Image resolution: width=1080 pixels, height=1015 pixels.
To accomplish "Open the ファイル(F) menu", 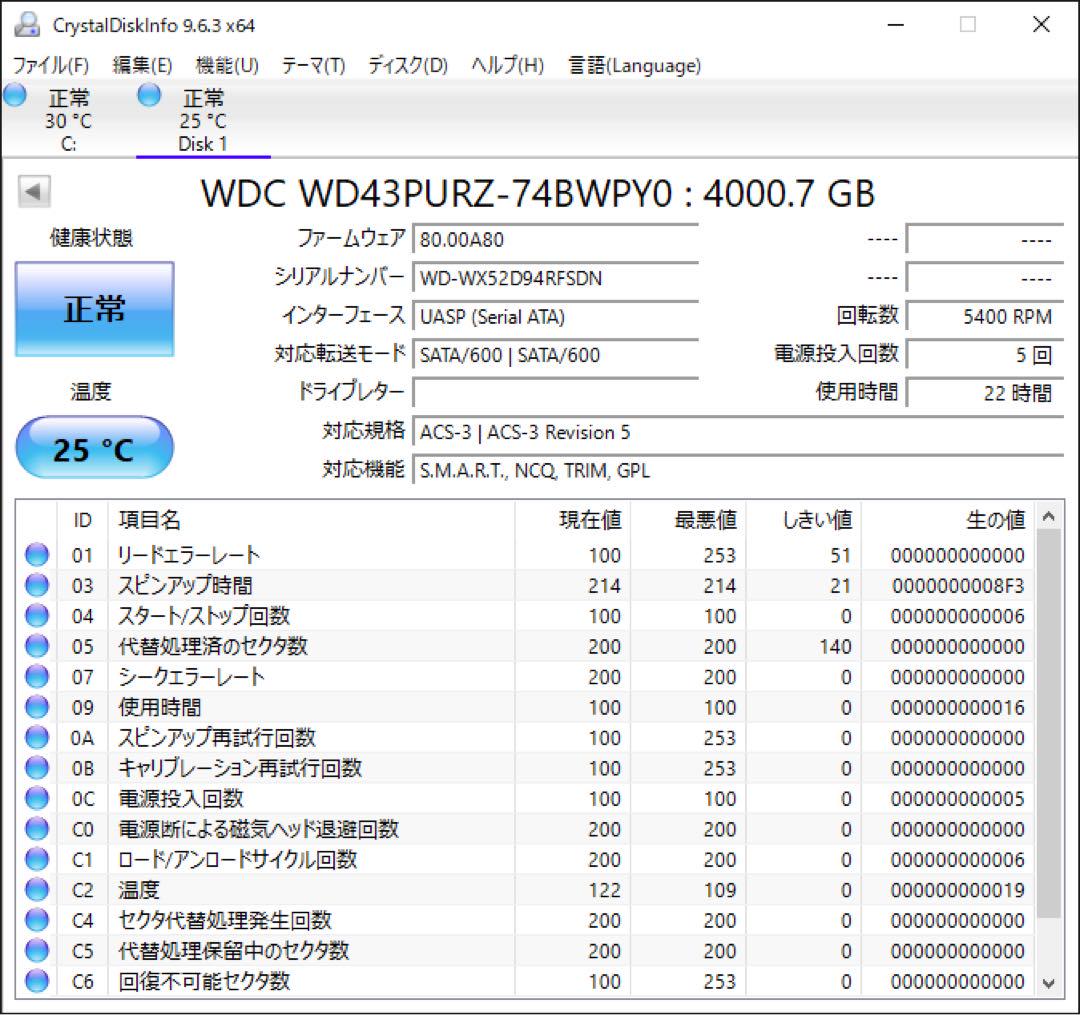I will point(51,65).
